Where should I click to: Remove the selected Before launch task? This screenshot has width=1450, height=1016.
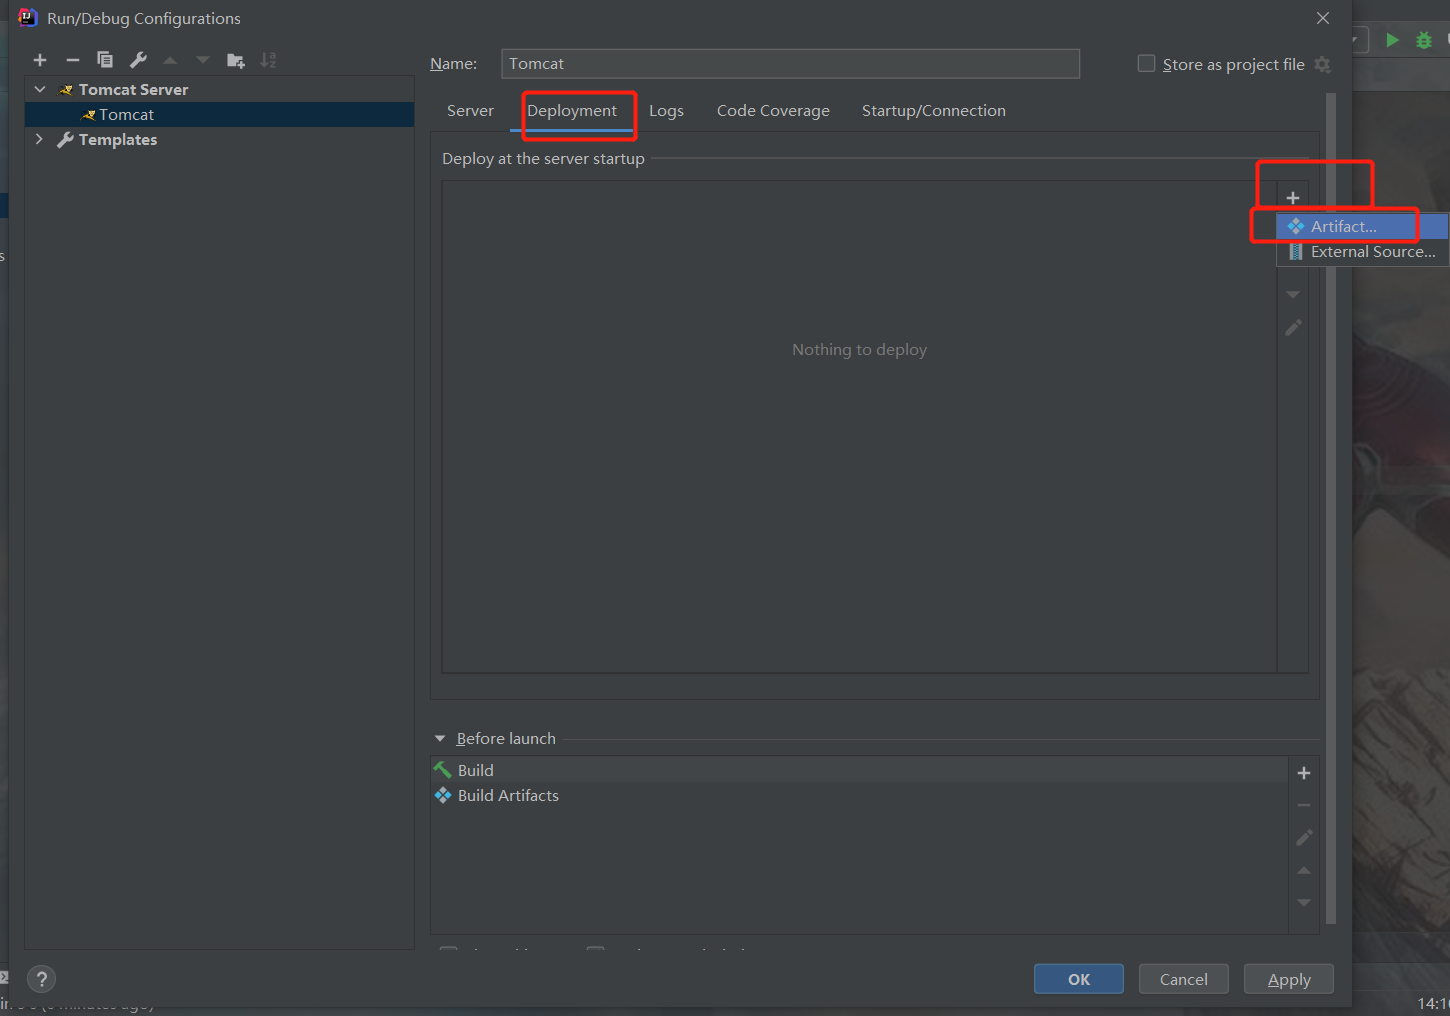(x=1304, y=805)
